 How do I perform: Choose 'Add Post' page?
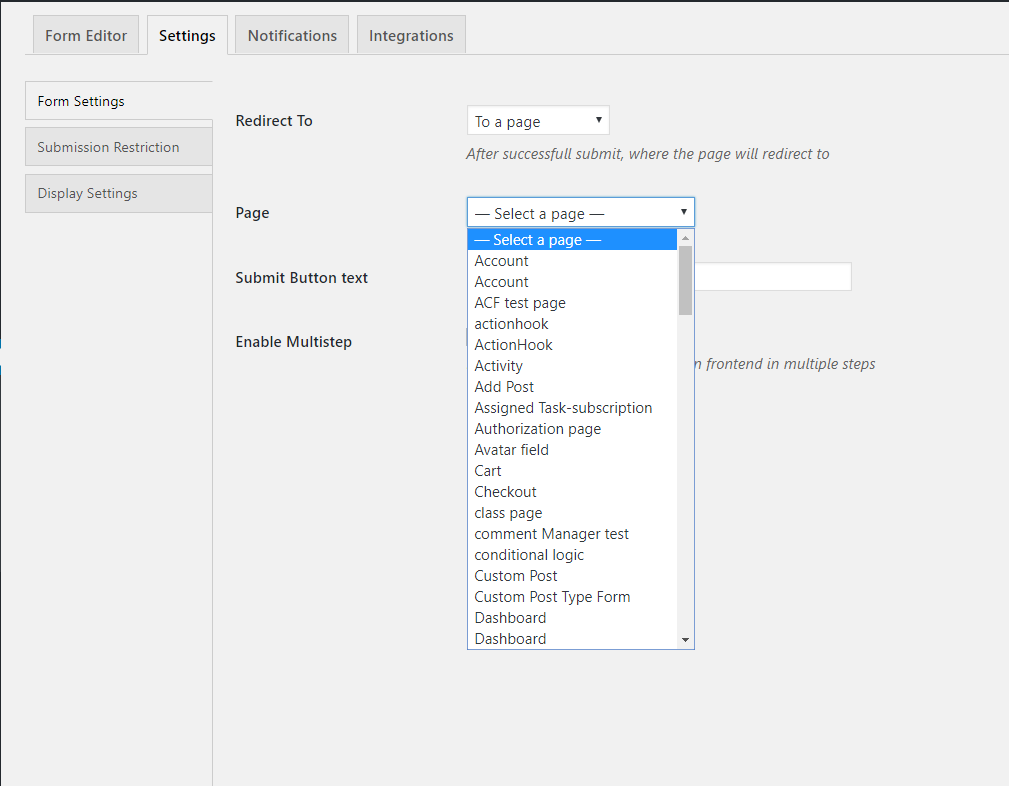(572, 387)
